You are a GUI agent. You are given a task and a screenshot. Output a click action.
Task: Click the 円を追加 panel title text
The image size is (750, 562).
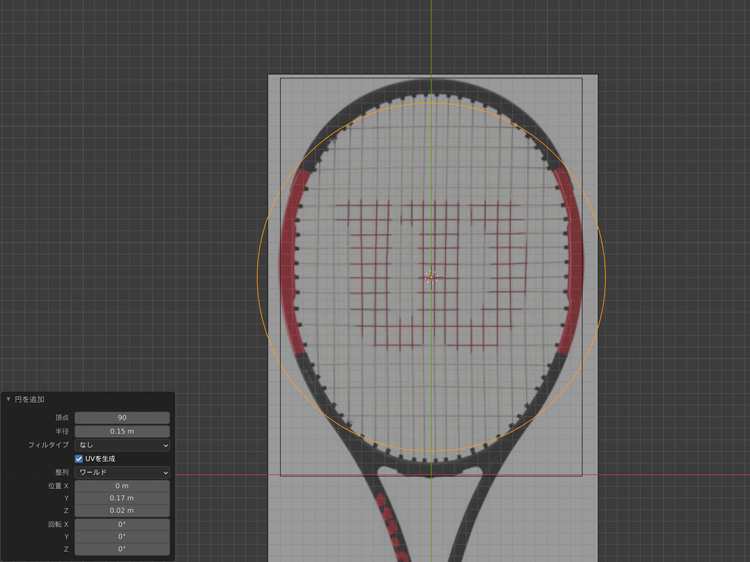pyautogui.click(x=30, y=399)
